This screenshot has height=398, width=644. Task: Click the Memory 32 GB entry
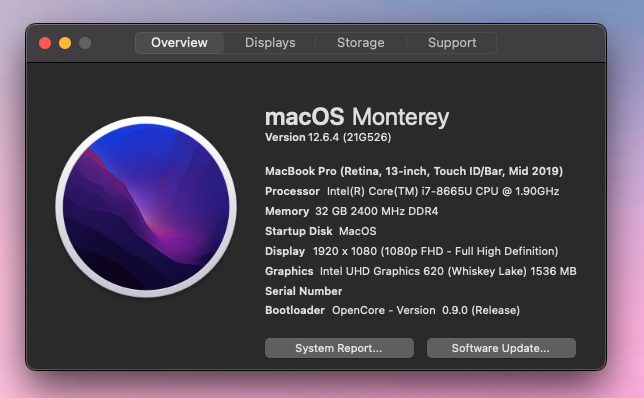(x=352, y=211)
